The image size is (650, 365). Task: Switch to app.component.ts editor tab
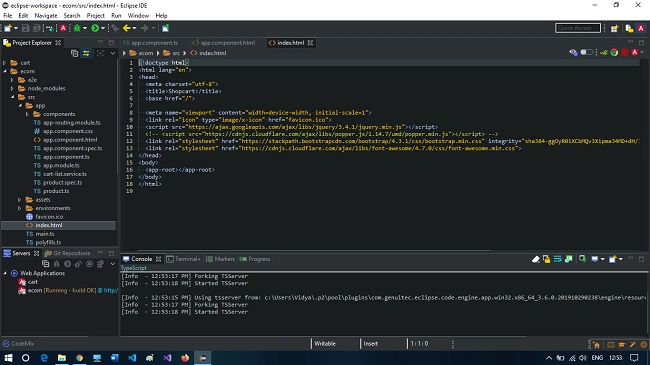(151, 43)
